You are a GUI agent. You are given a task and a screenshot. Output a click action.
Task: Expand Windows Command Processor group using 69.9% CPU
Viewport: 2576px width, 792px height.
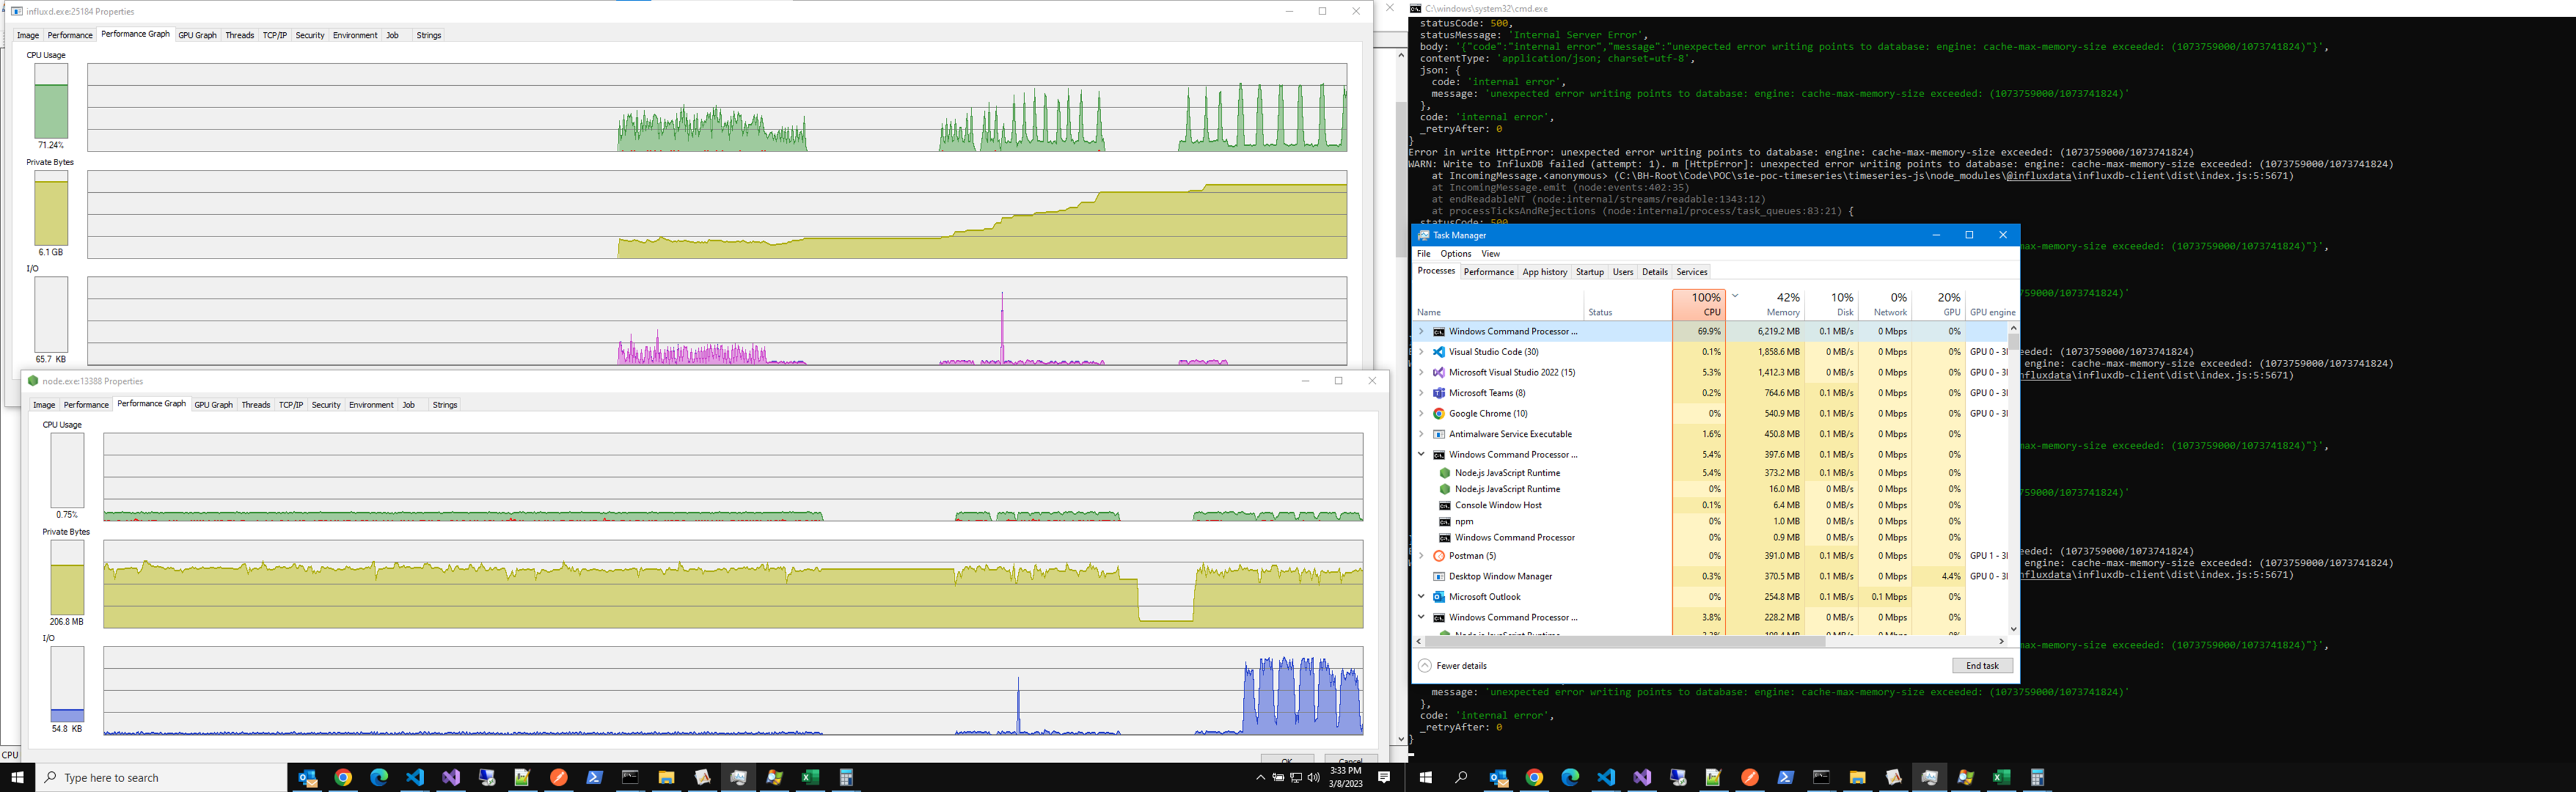(x=1421, y=331)
